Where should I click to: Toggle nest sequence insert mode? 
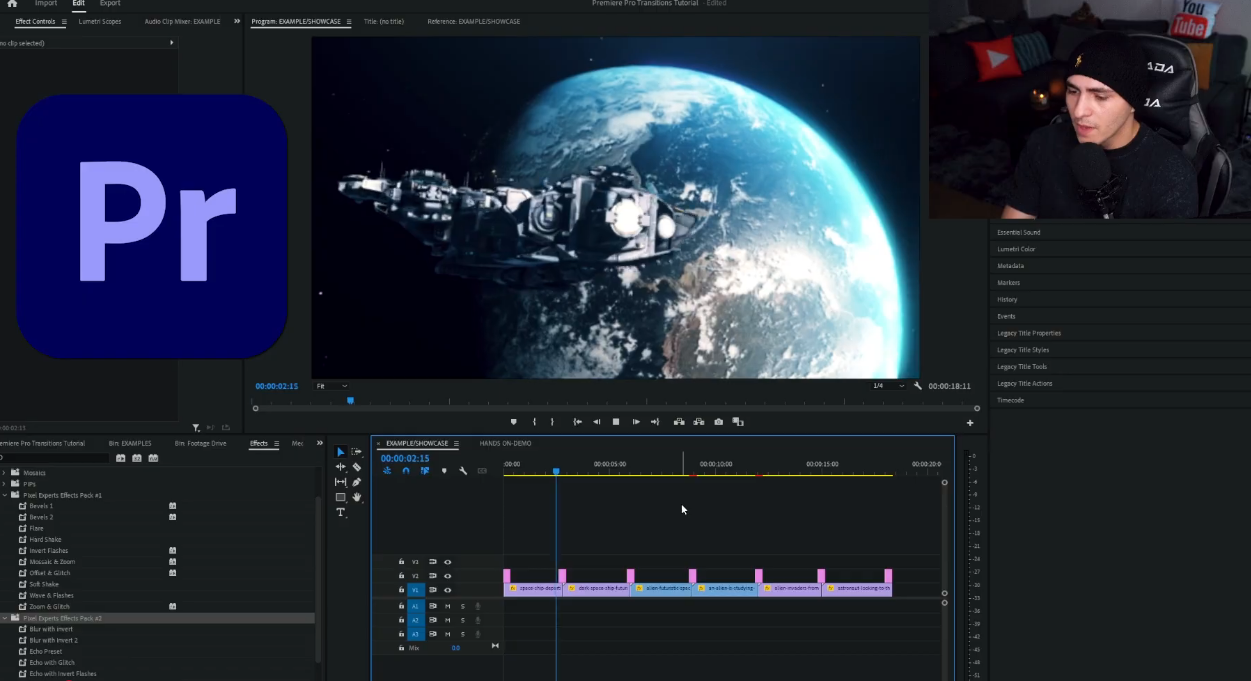pyautogui.click(x=387, y=471)
